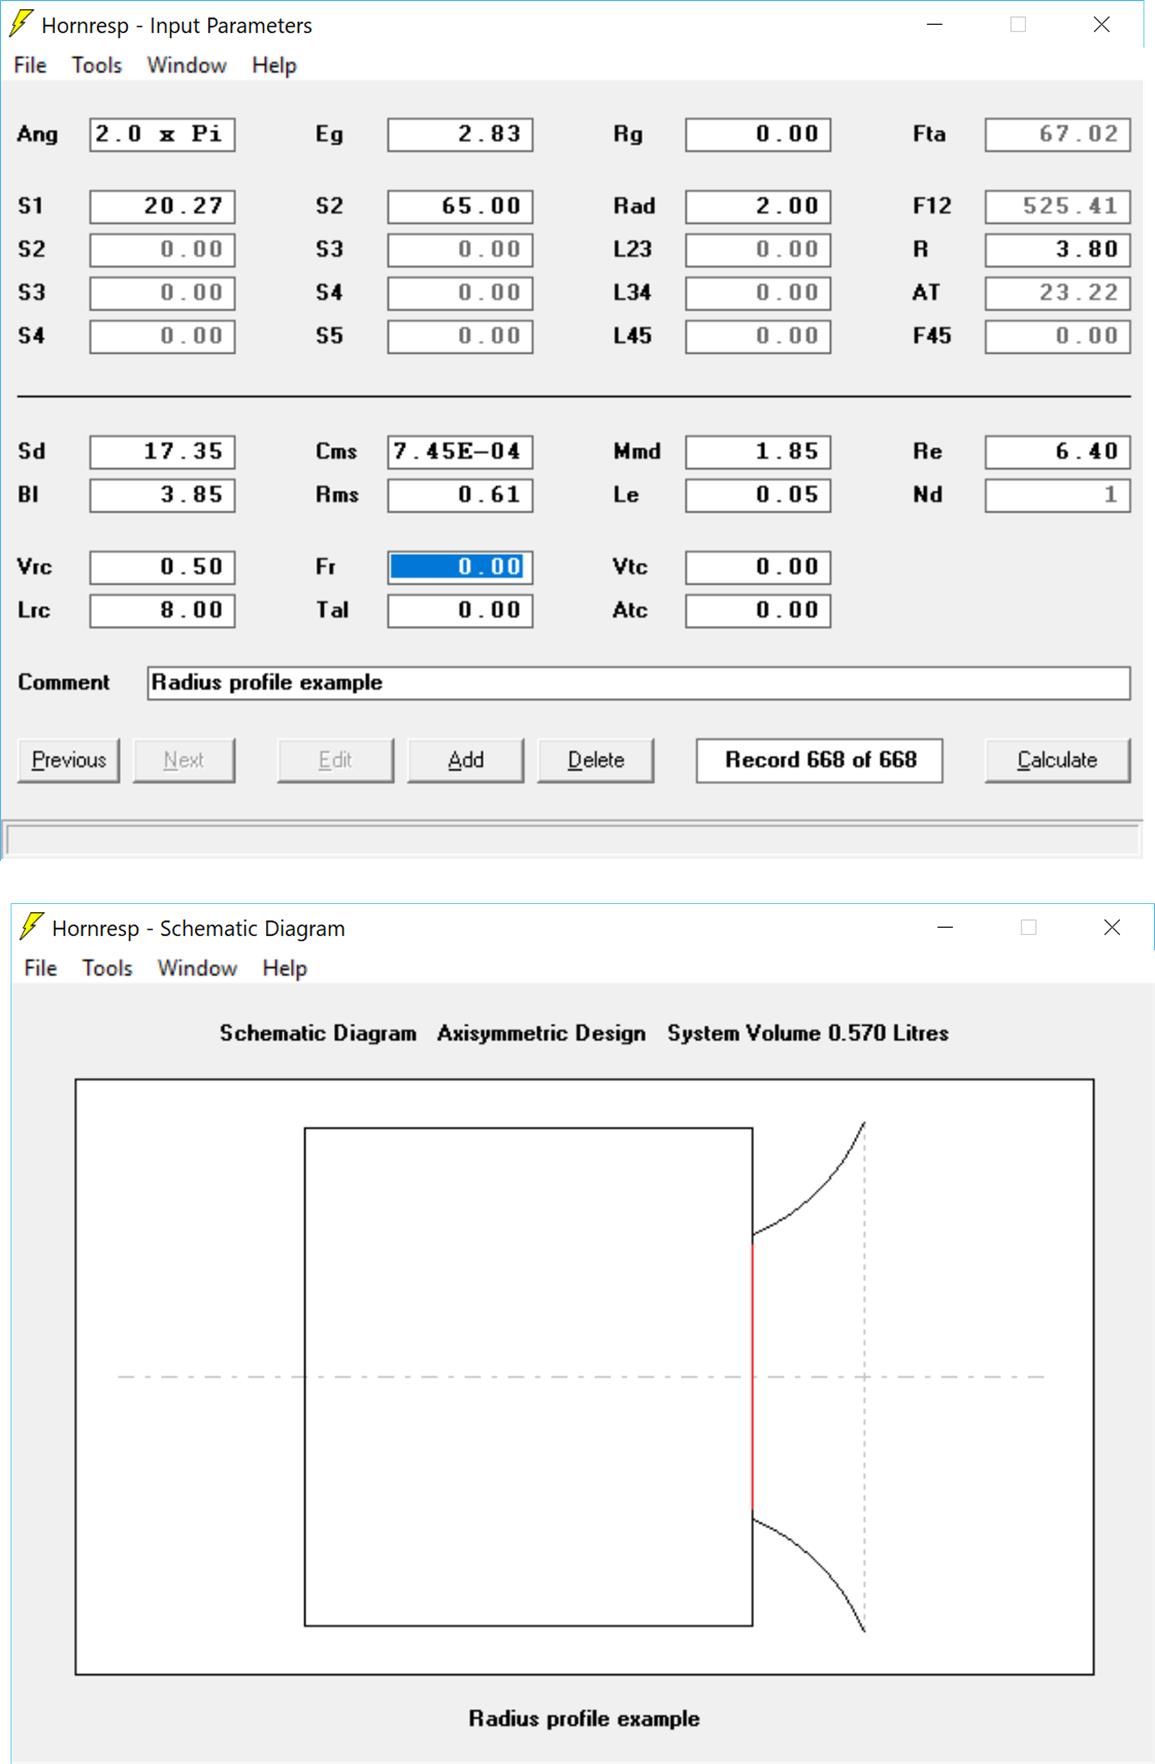Select the Re field showing 6.40
Screen dimensions: 1155x1764
coord(1058,451)
